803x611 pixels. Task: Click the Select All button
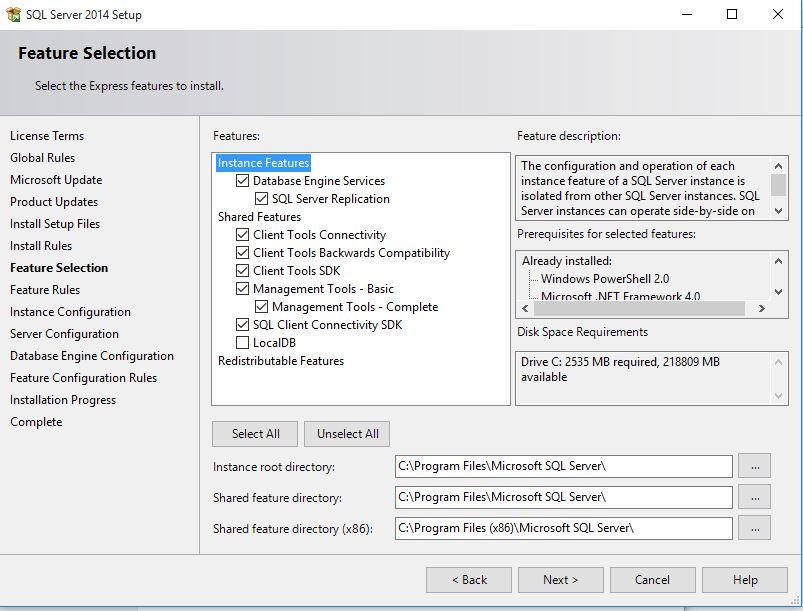pyautogui.click(x=255, y=434)
